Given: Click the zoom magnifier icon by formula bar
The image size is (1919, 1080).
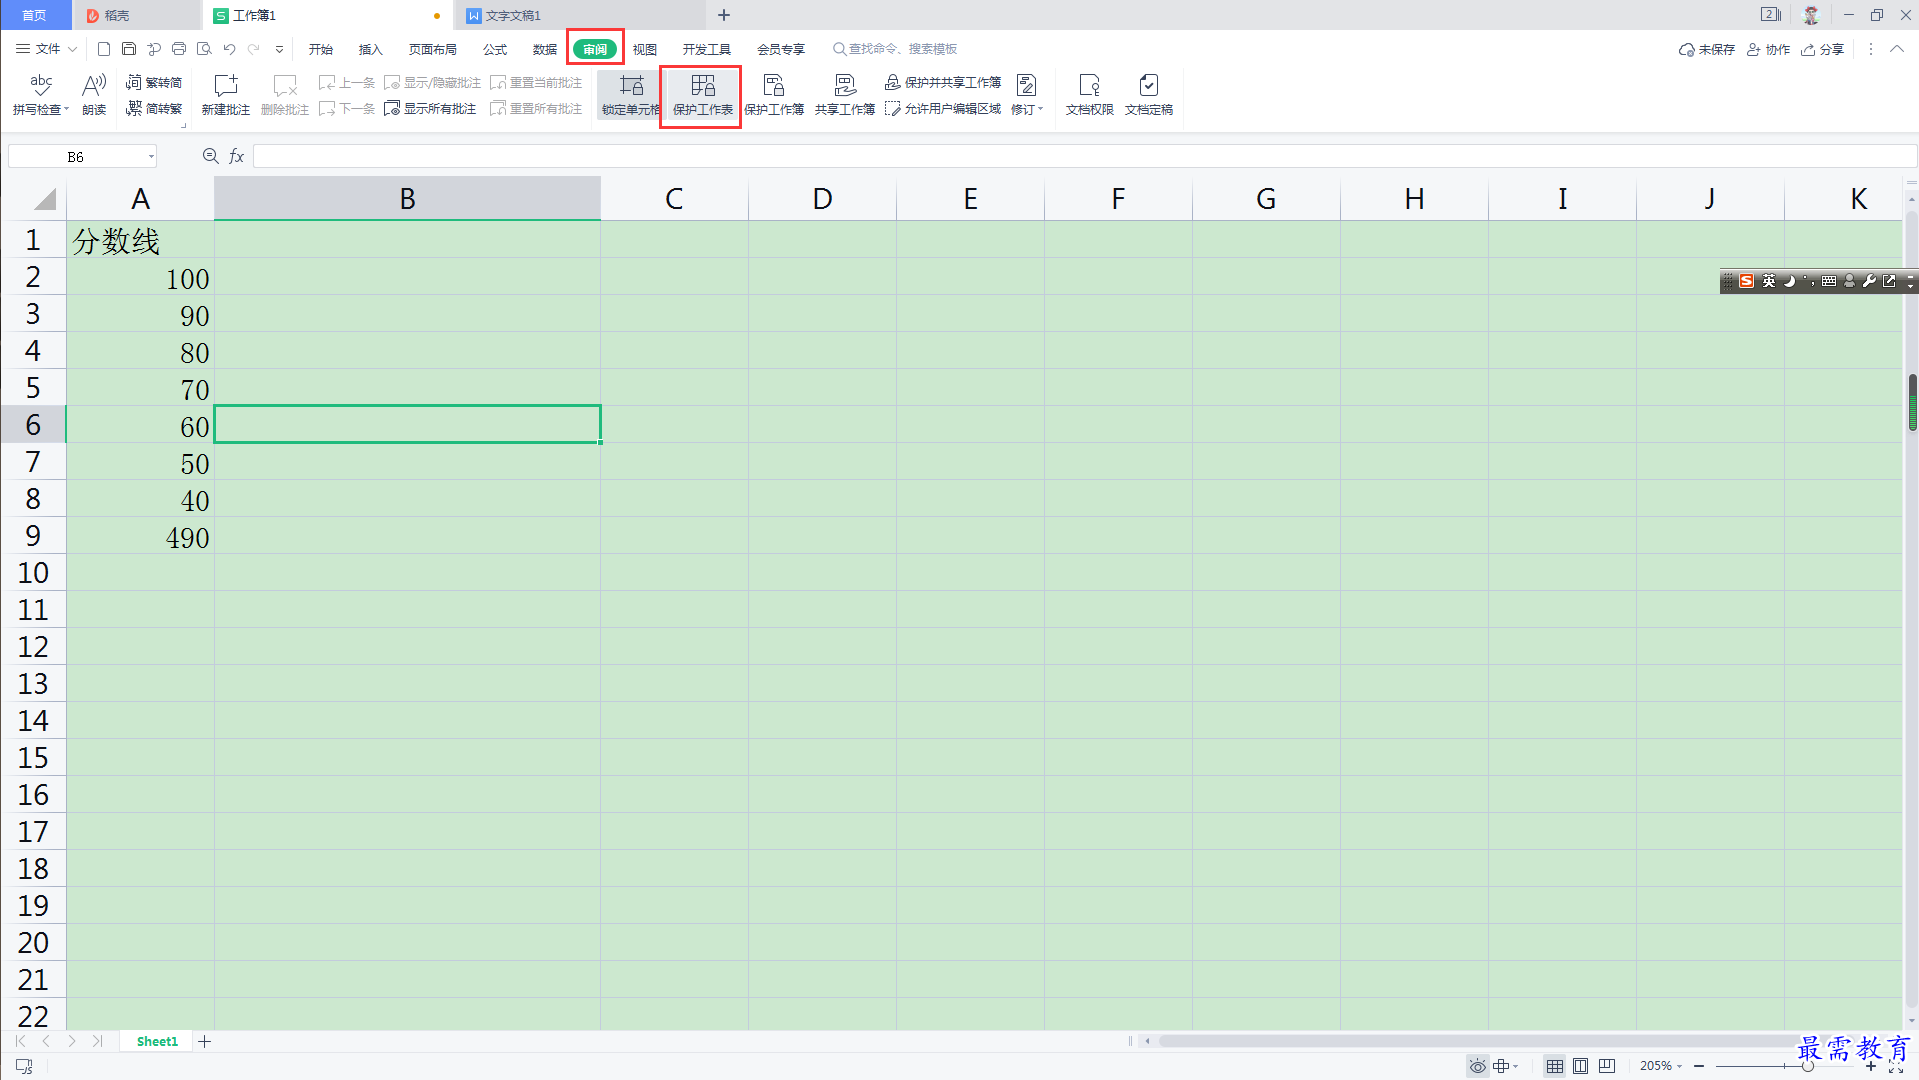Looking at the screenshot, I should (210, 156).
